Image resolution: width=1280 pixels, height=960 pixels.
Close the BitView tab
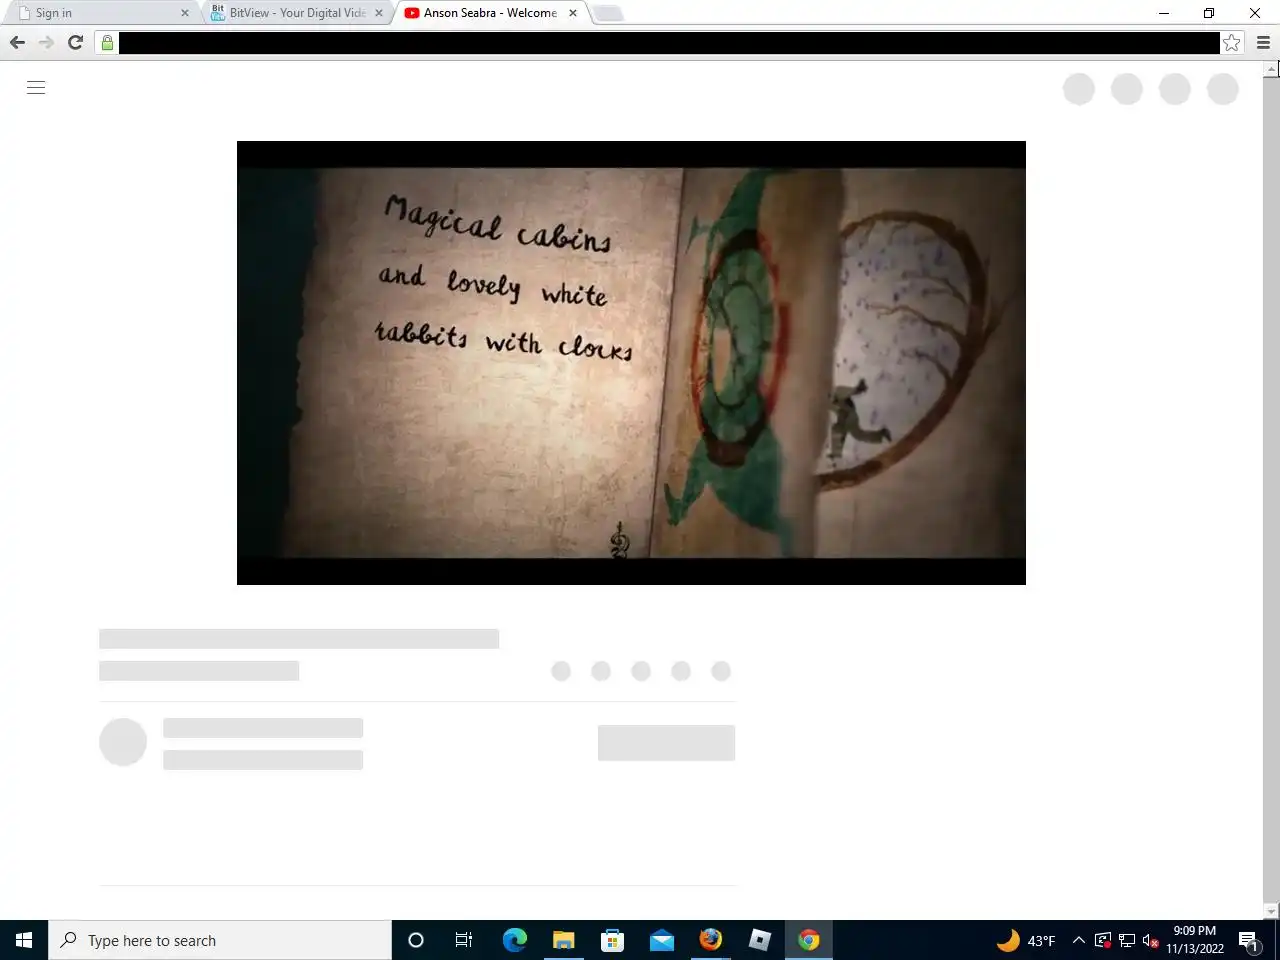(x=378, y=13)
